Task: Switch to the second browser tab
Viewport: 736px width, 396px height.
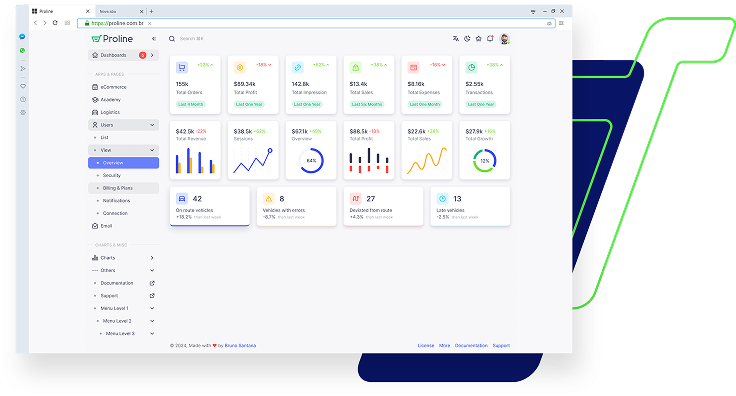Action: tap(120, 11)
